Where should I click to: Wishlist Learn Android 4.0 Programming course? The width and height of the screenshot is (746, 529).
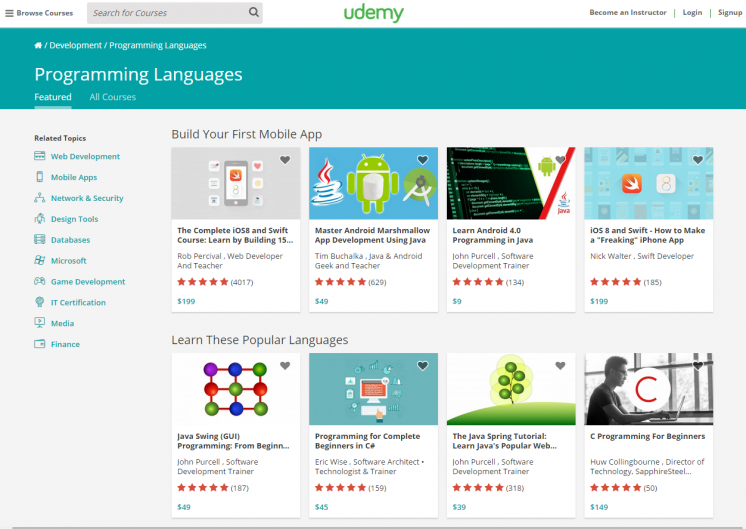pyautogui.click(x=560, y=160)
